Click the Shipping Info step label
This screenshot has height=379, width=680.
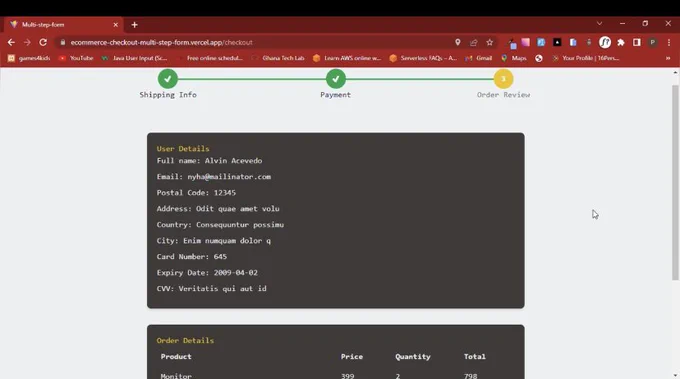pos(168,95)
